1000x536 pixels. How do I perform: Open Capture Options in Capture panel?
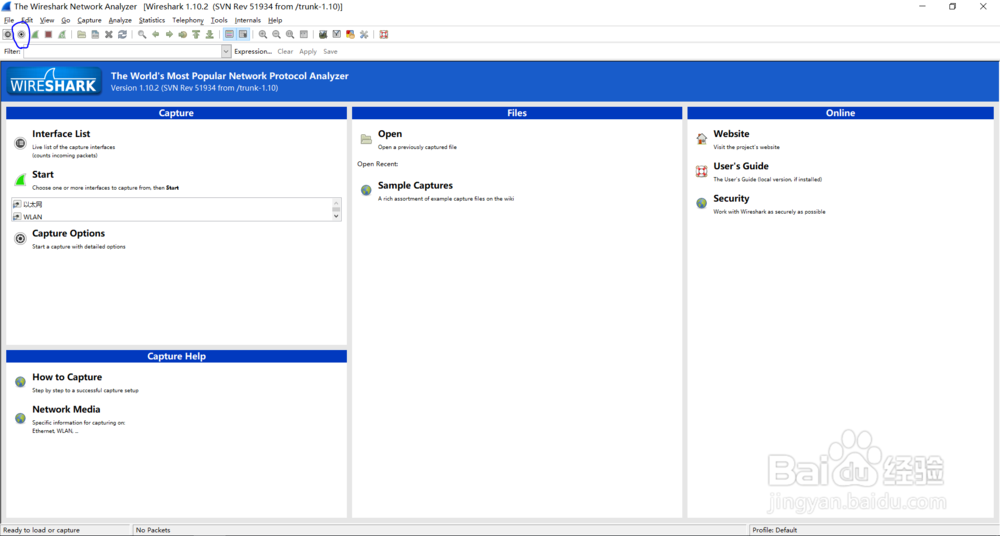(x=68, y=234)
